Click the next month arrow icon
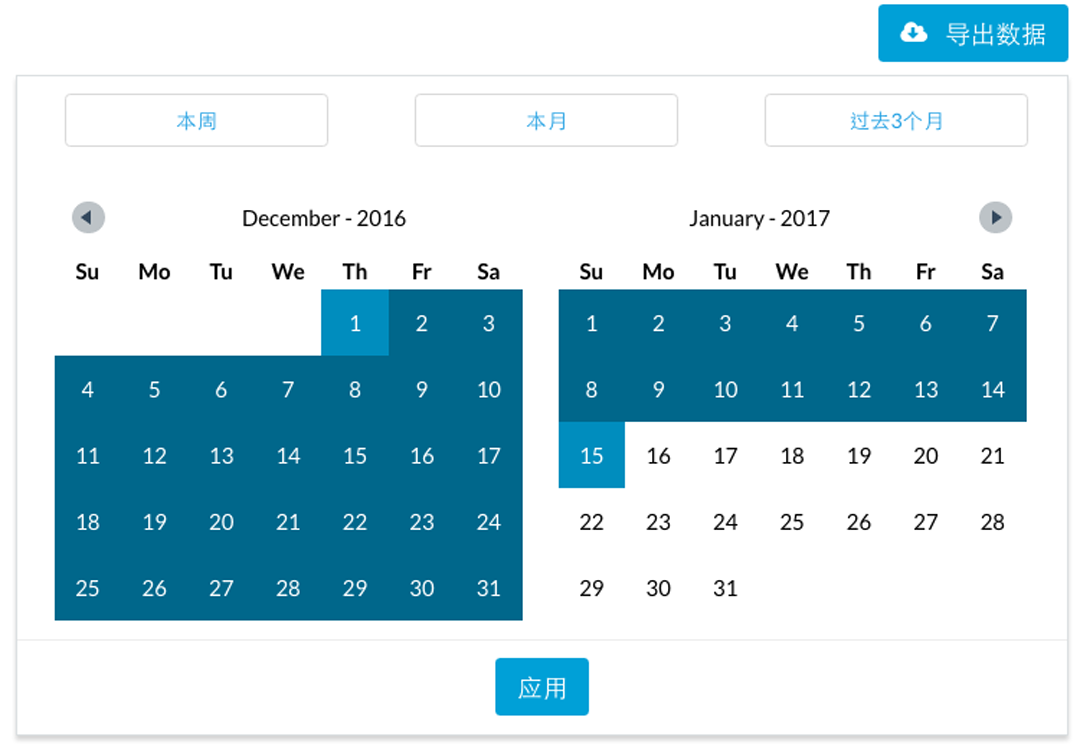This screenshot has height=753, width=1080. pos(995,217)
